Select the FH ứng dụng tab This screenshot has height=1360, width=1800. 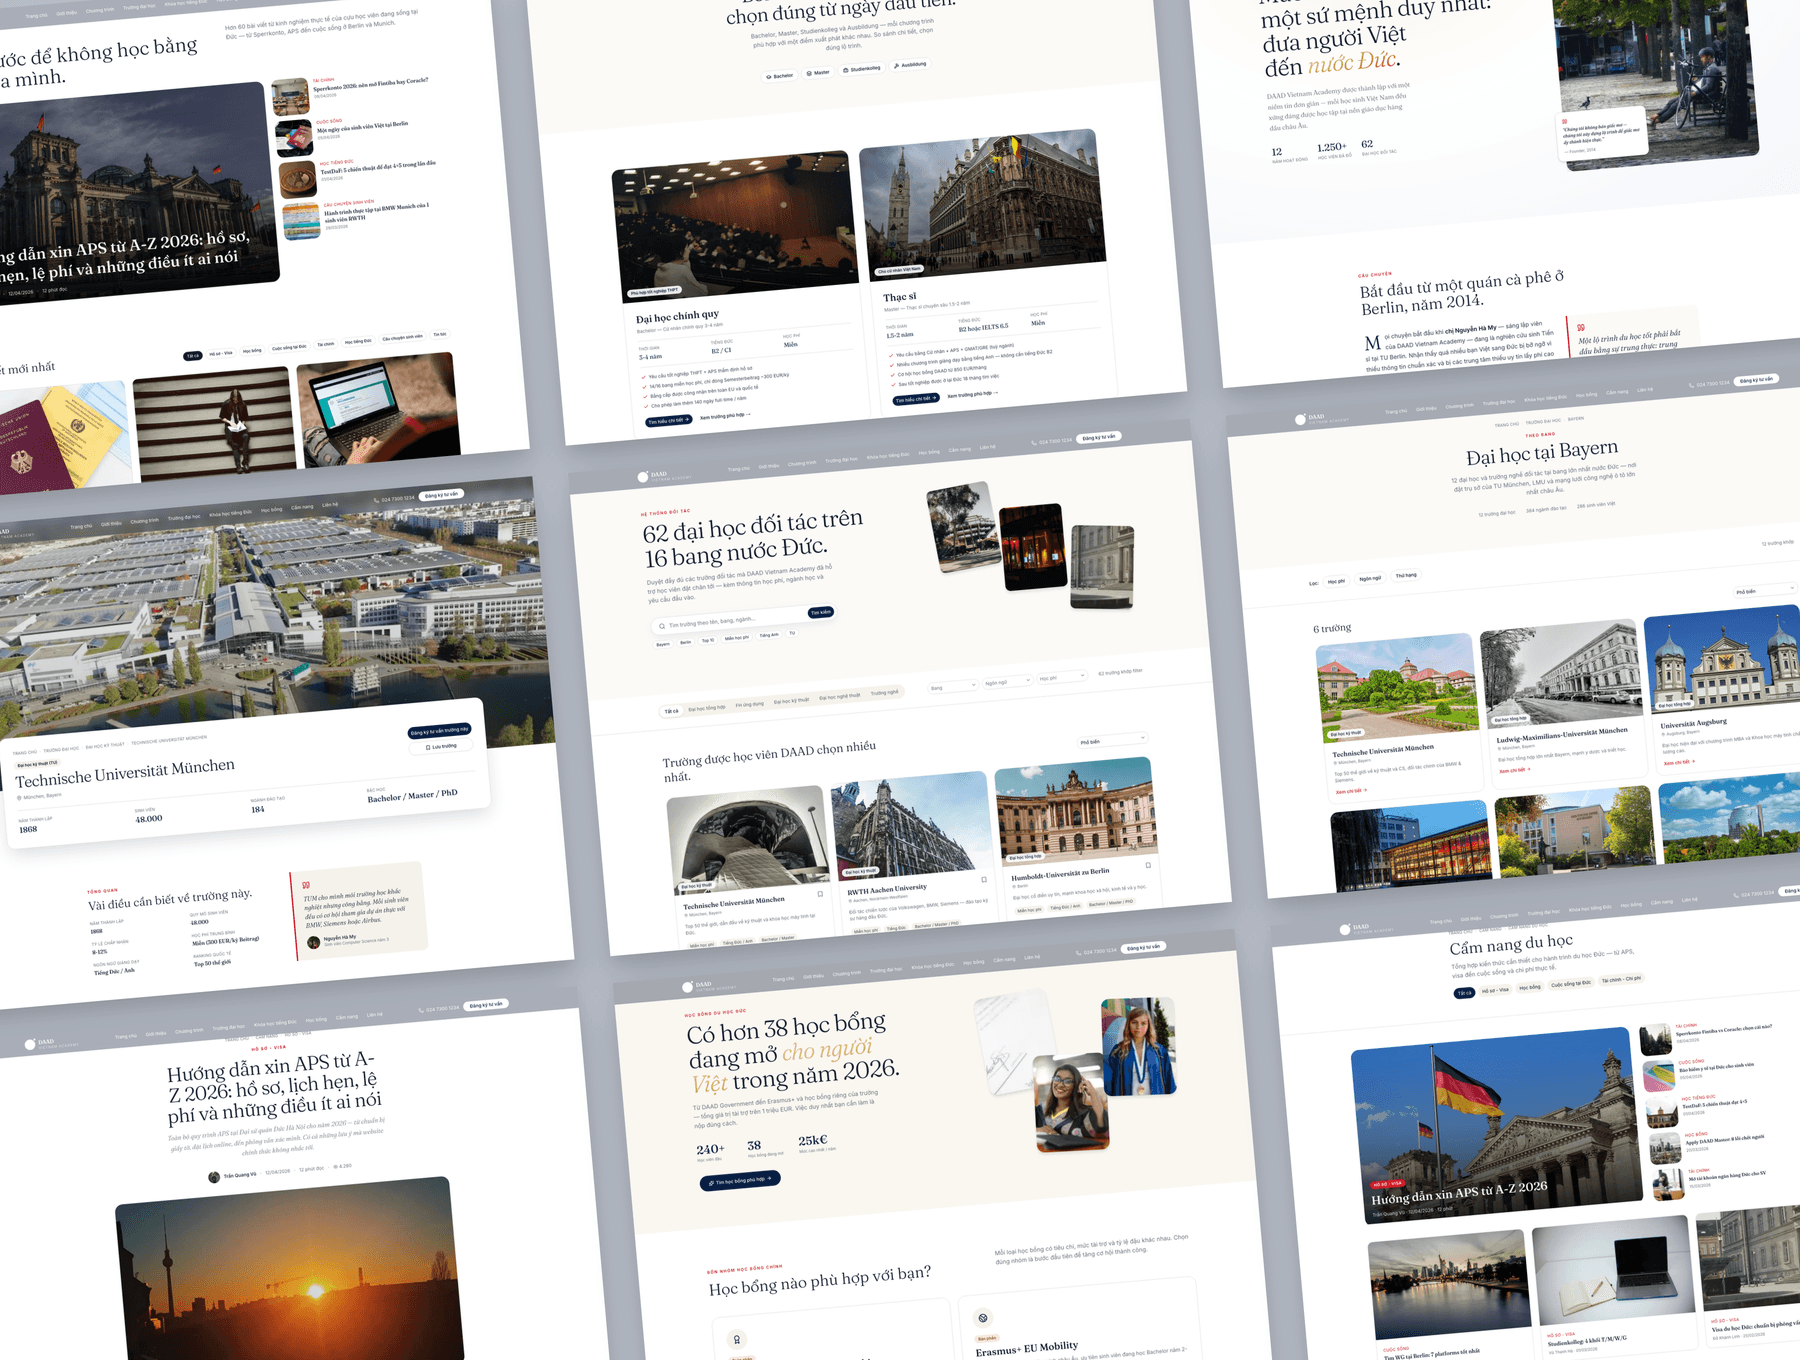click(x=750, y=704)
